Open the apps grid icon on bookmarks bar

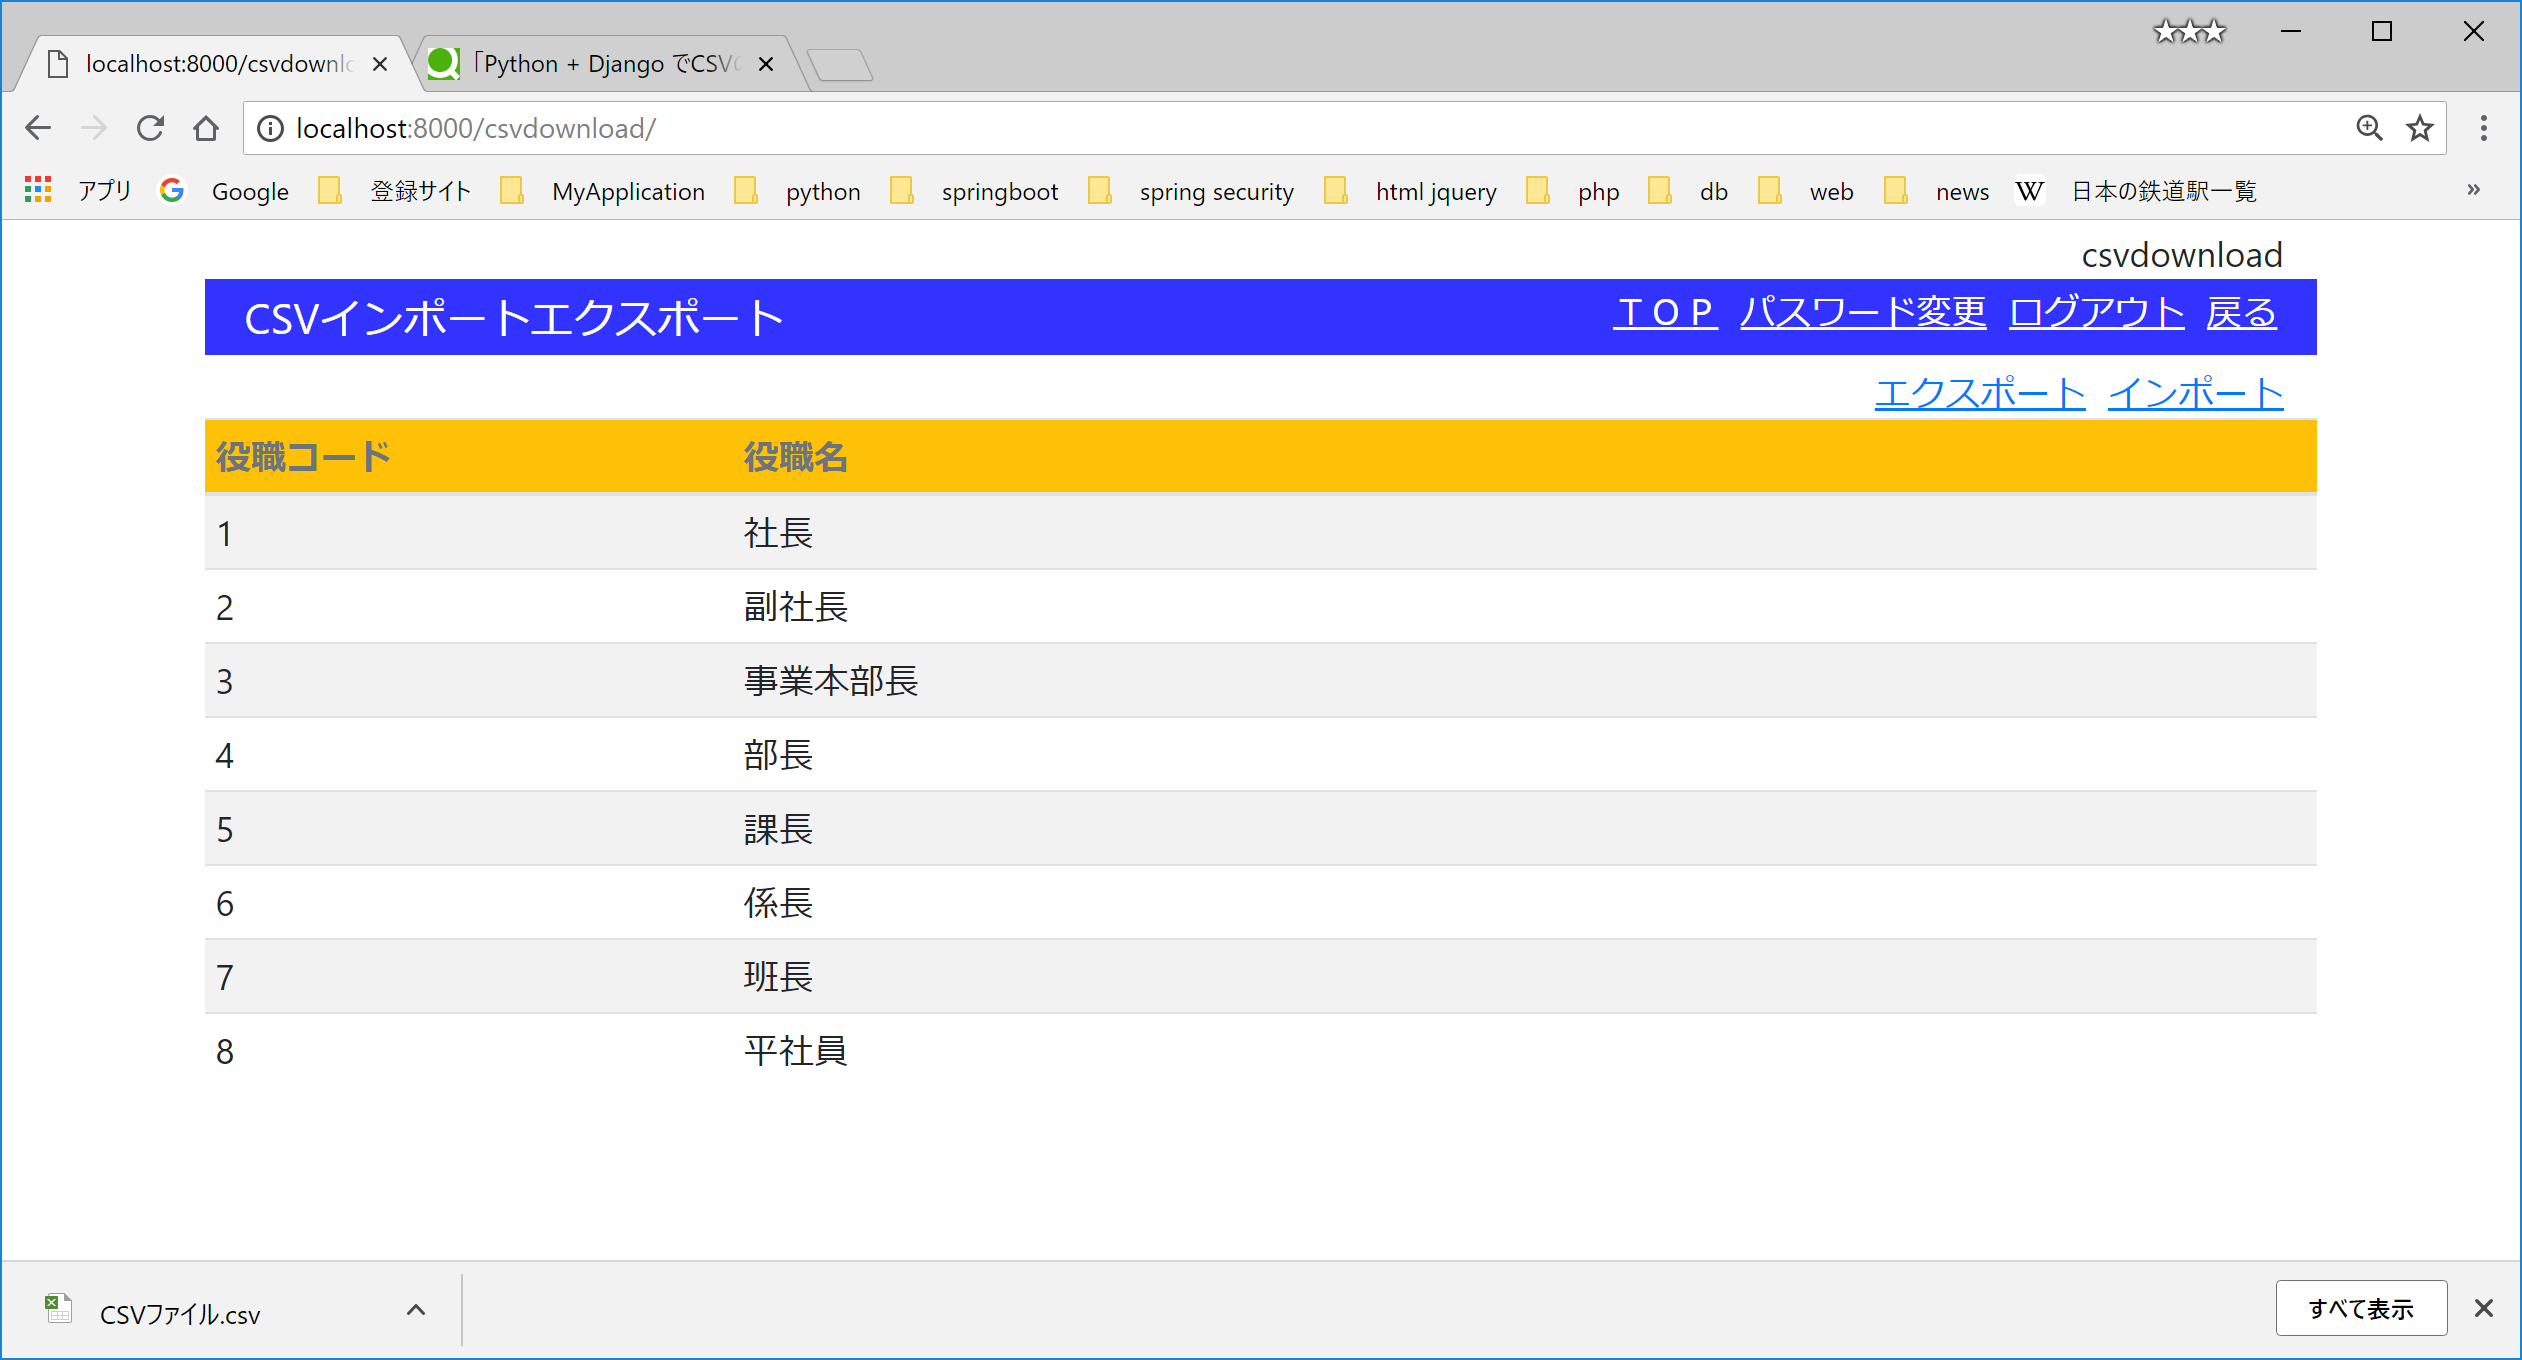click(38, 190)
